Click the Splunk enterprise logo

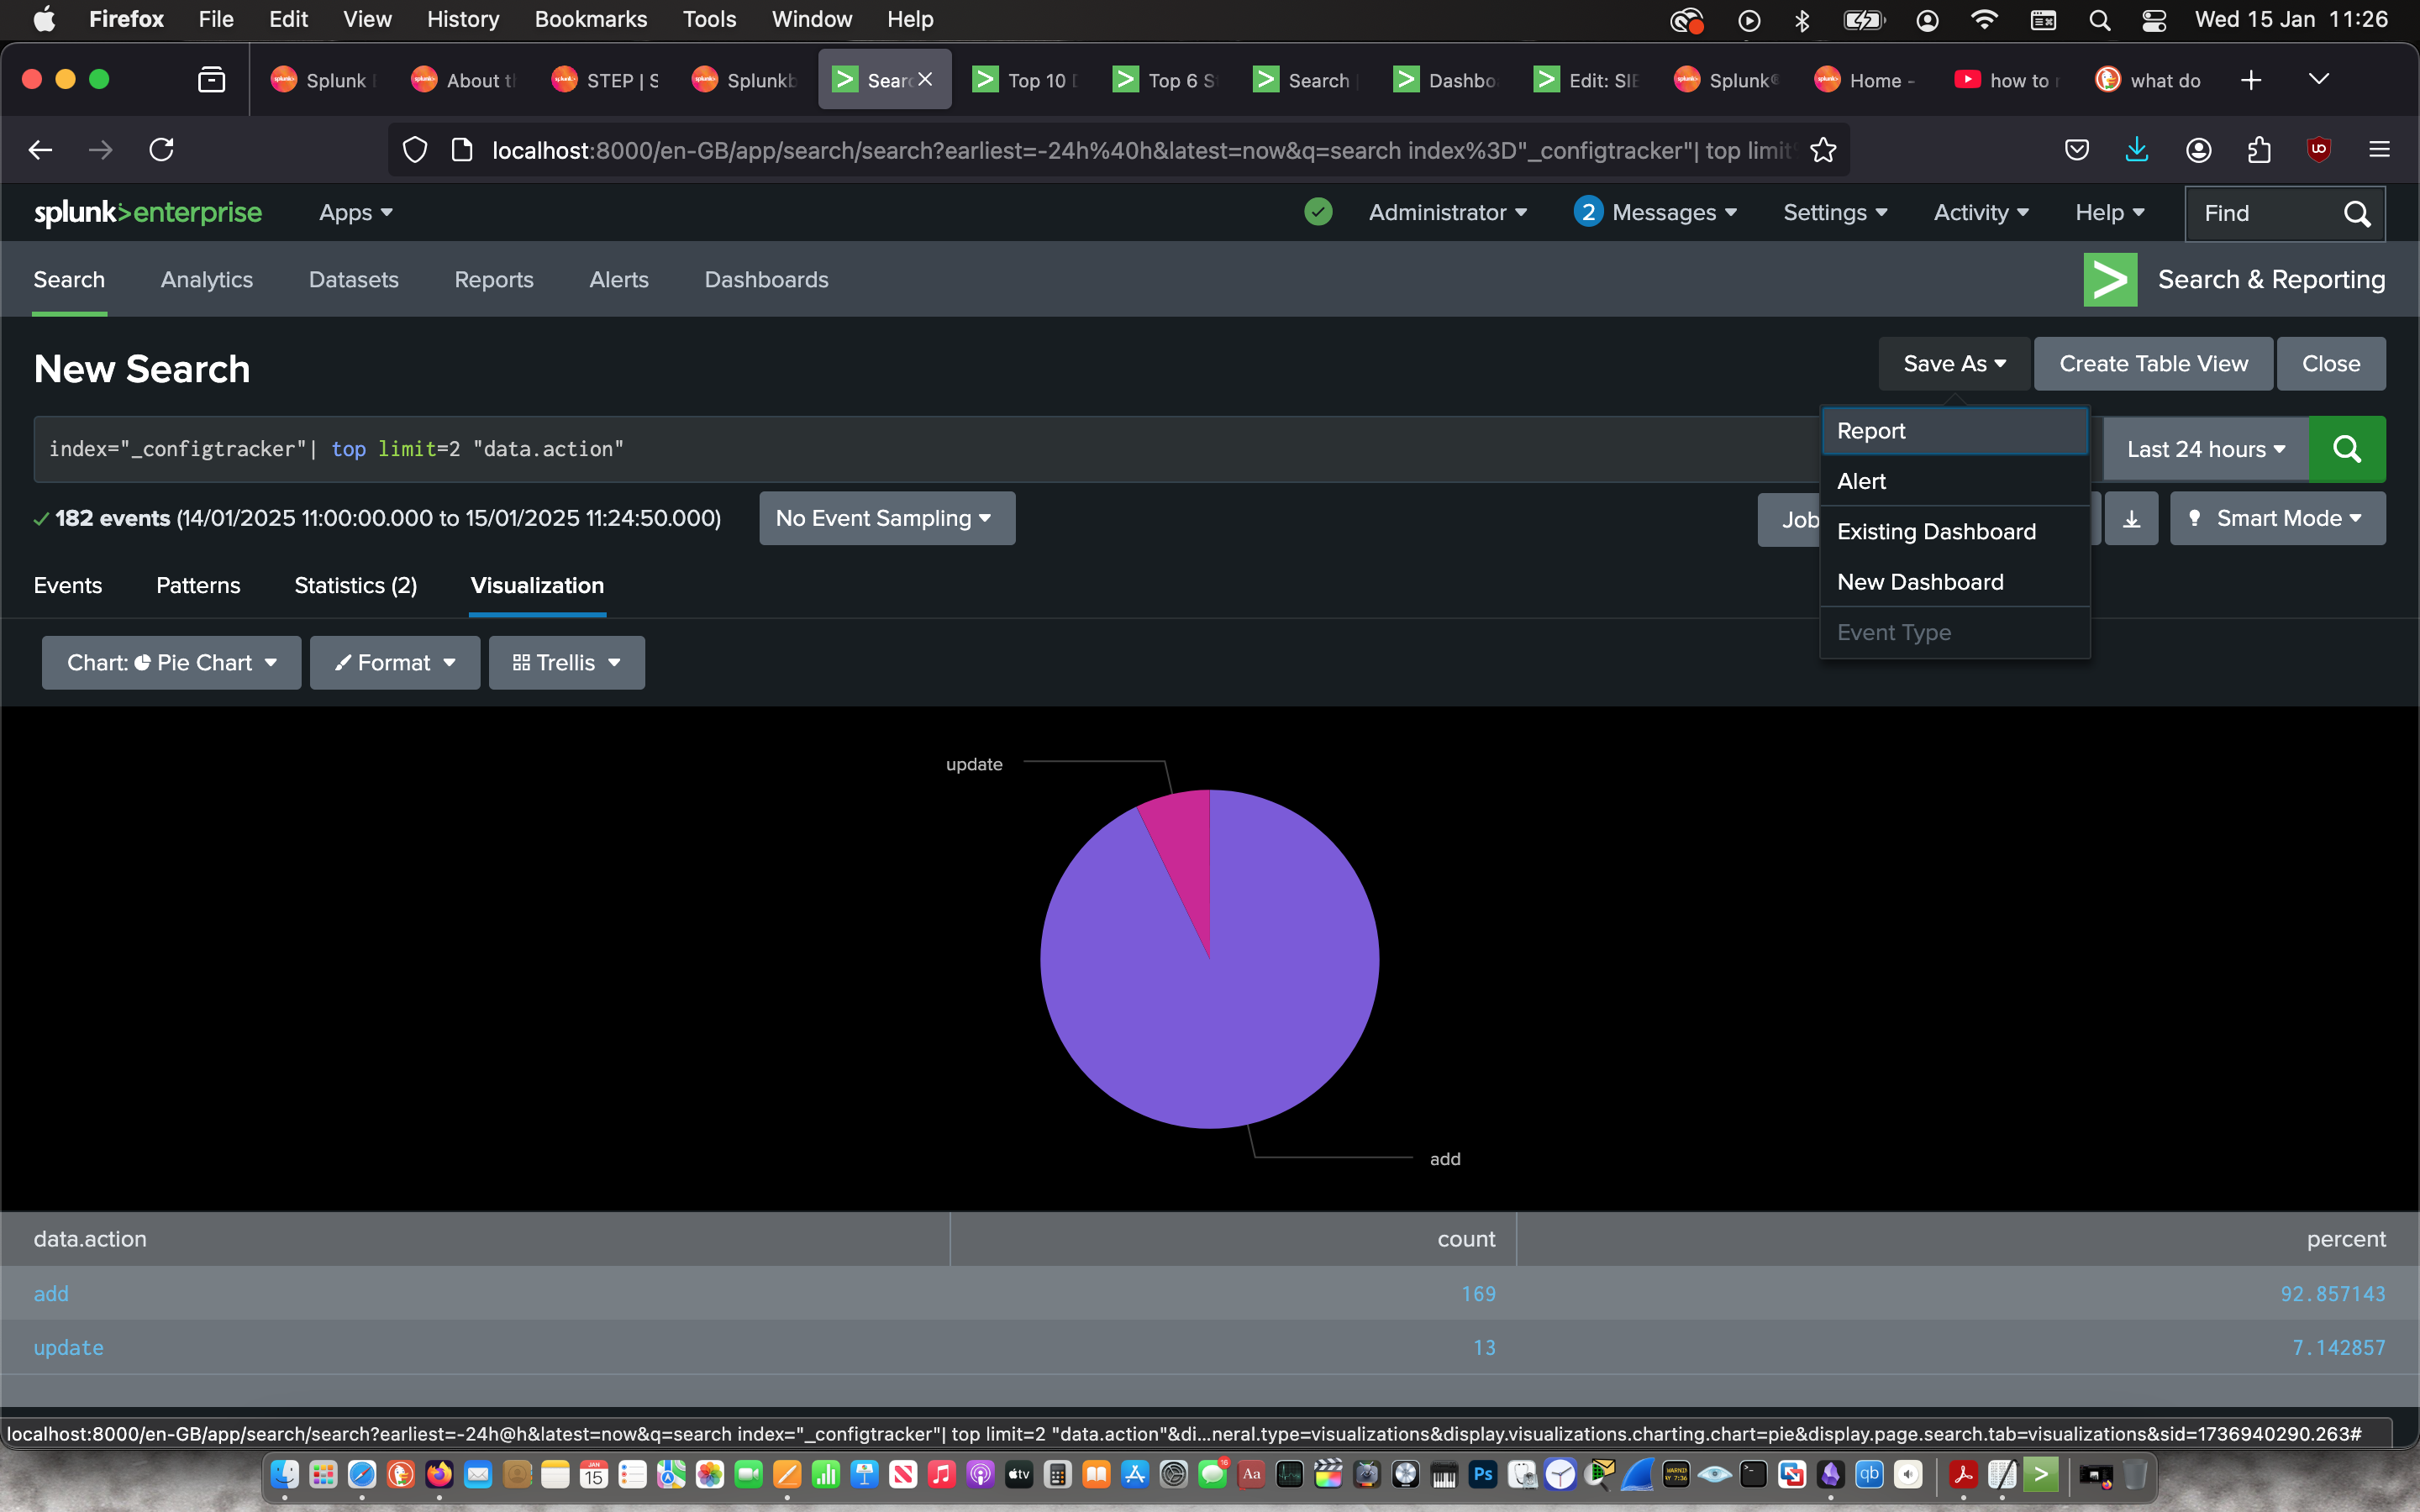[148, 212]
